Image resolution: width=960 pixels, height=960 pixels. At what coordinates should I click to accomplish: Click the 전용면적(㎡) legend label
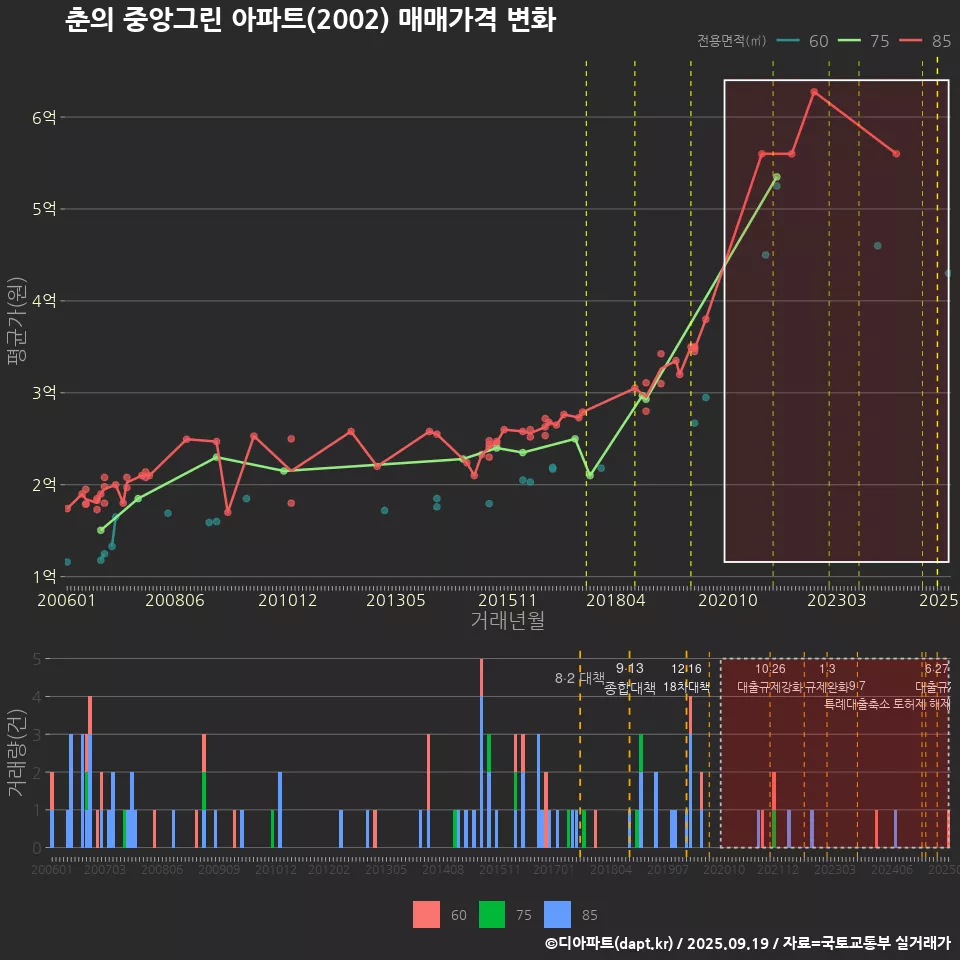click(x=729, y=42)
